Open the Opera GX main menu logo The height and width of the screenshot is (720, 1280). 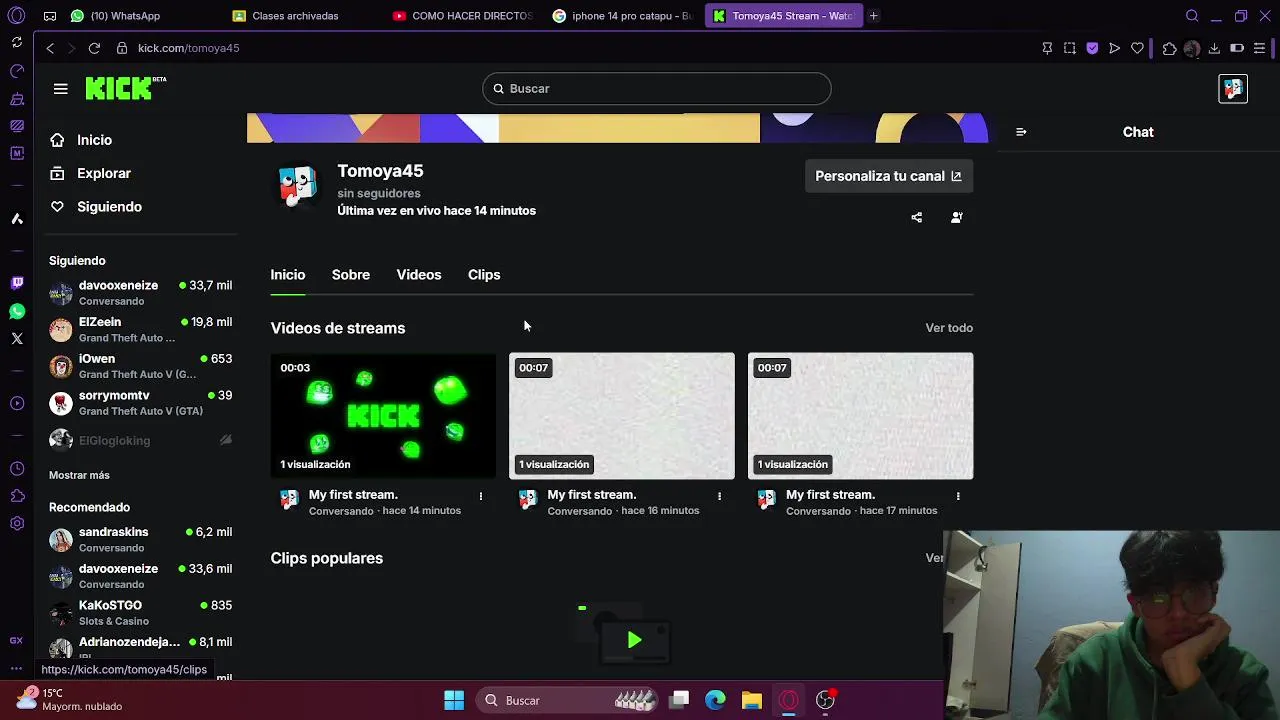tap(16, 16)
